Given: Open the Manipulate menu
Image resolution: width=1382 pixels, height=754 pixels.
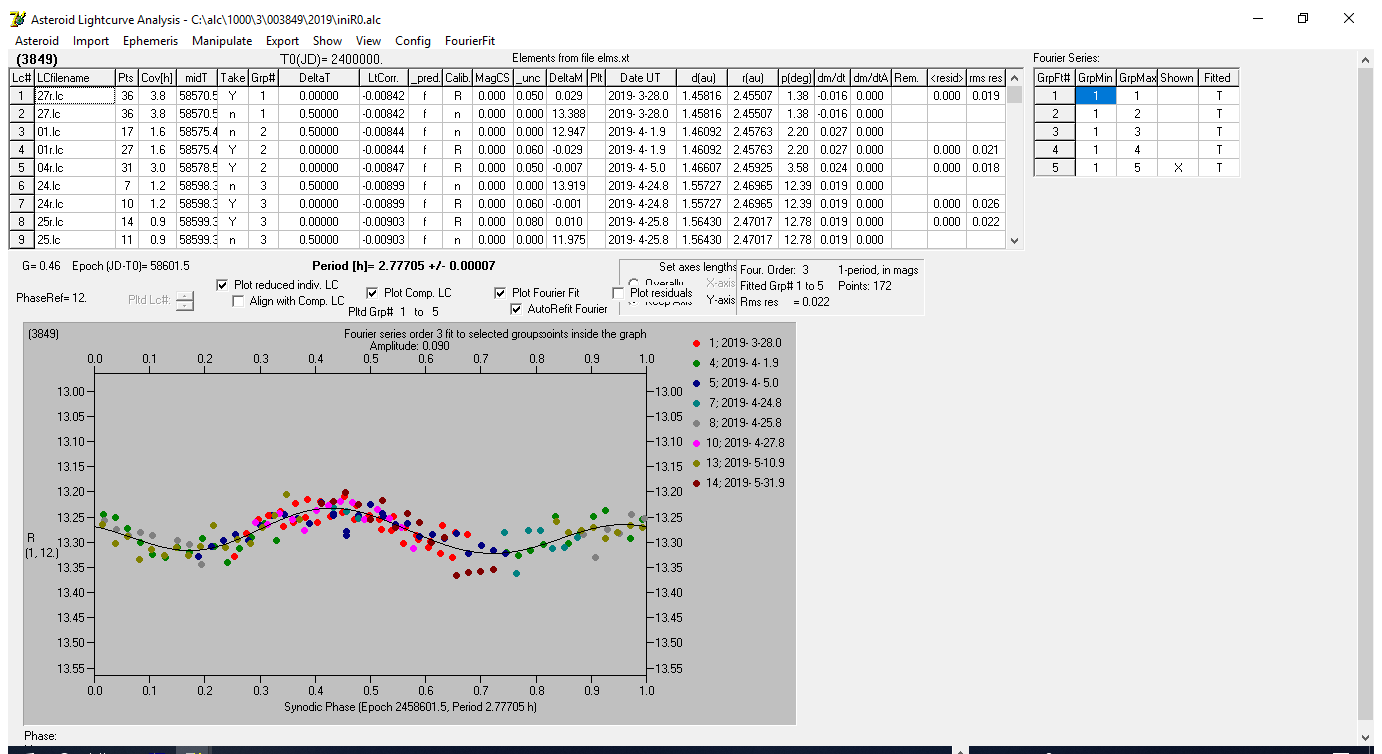Looking at the screenshot, I should pyautogui.click(x=222, y=41).
